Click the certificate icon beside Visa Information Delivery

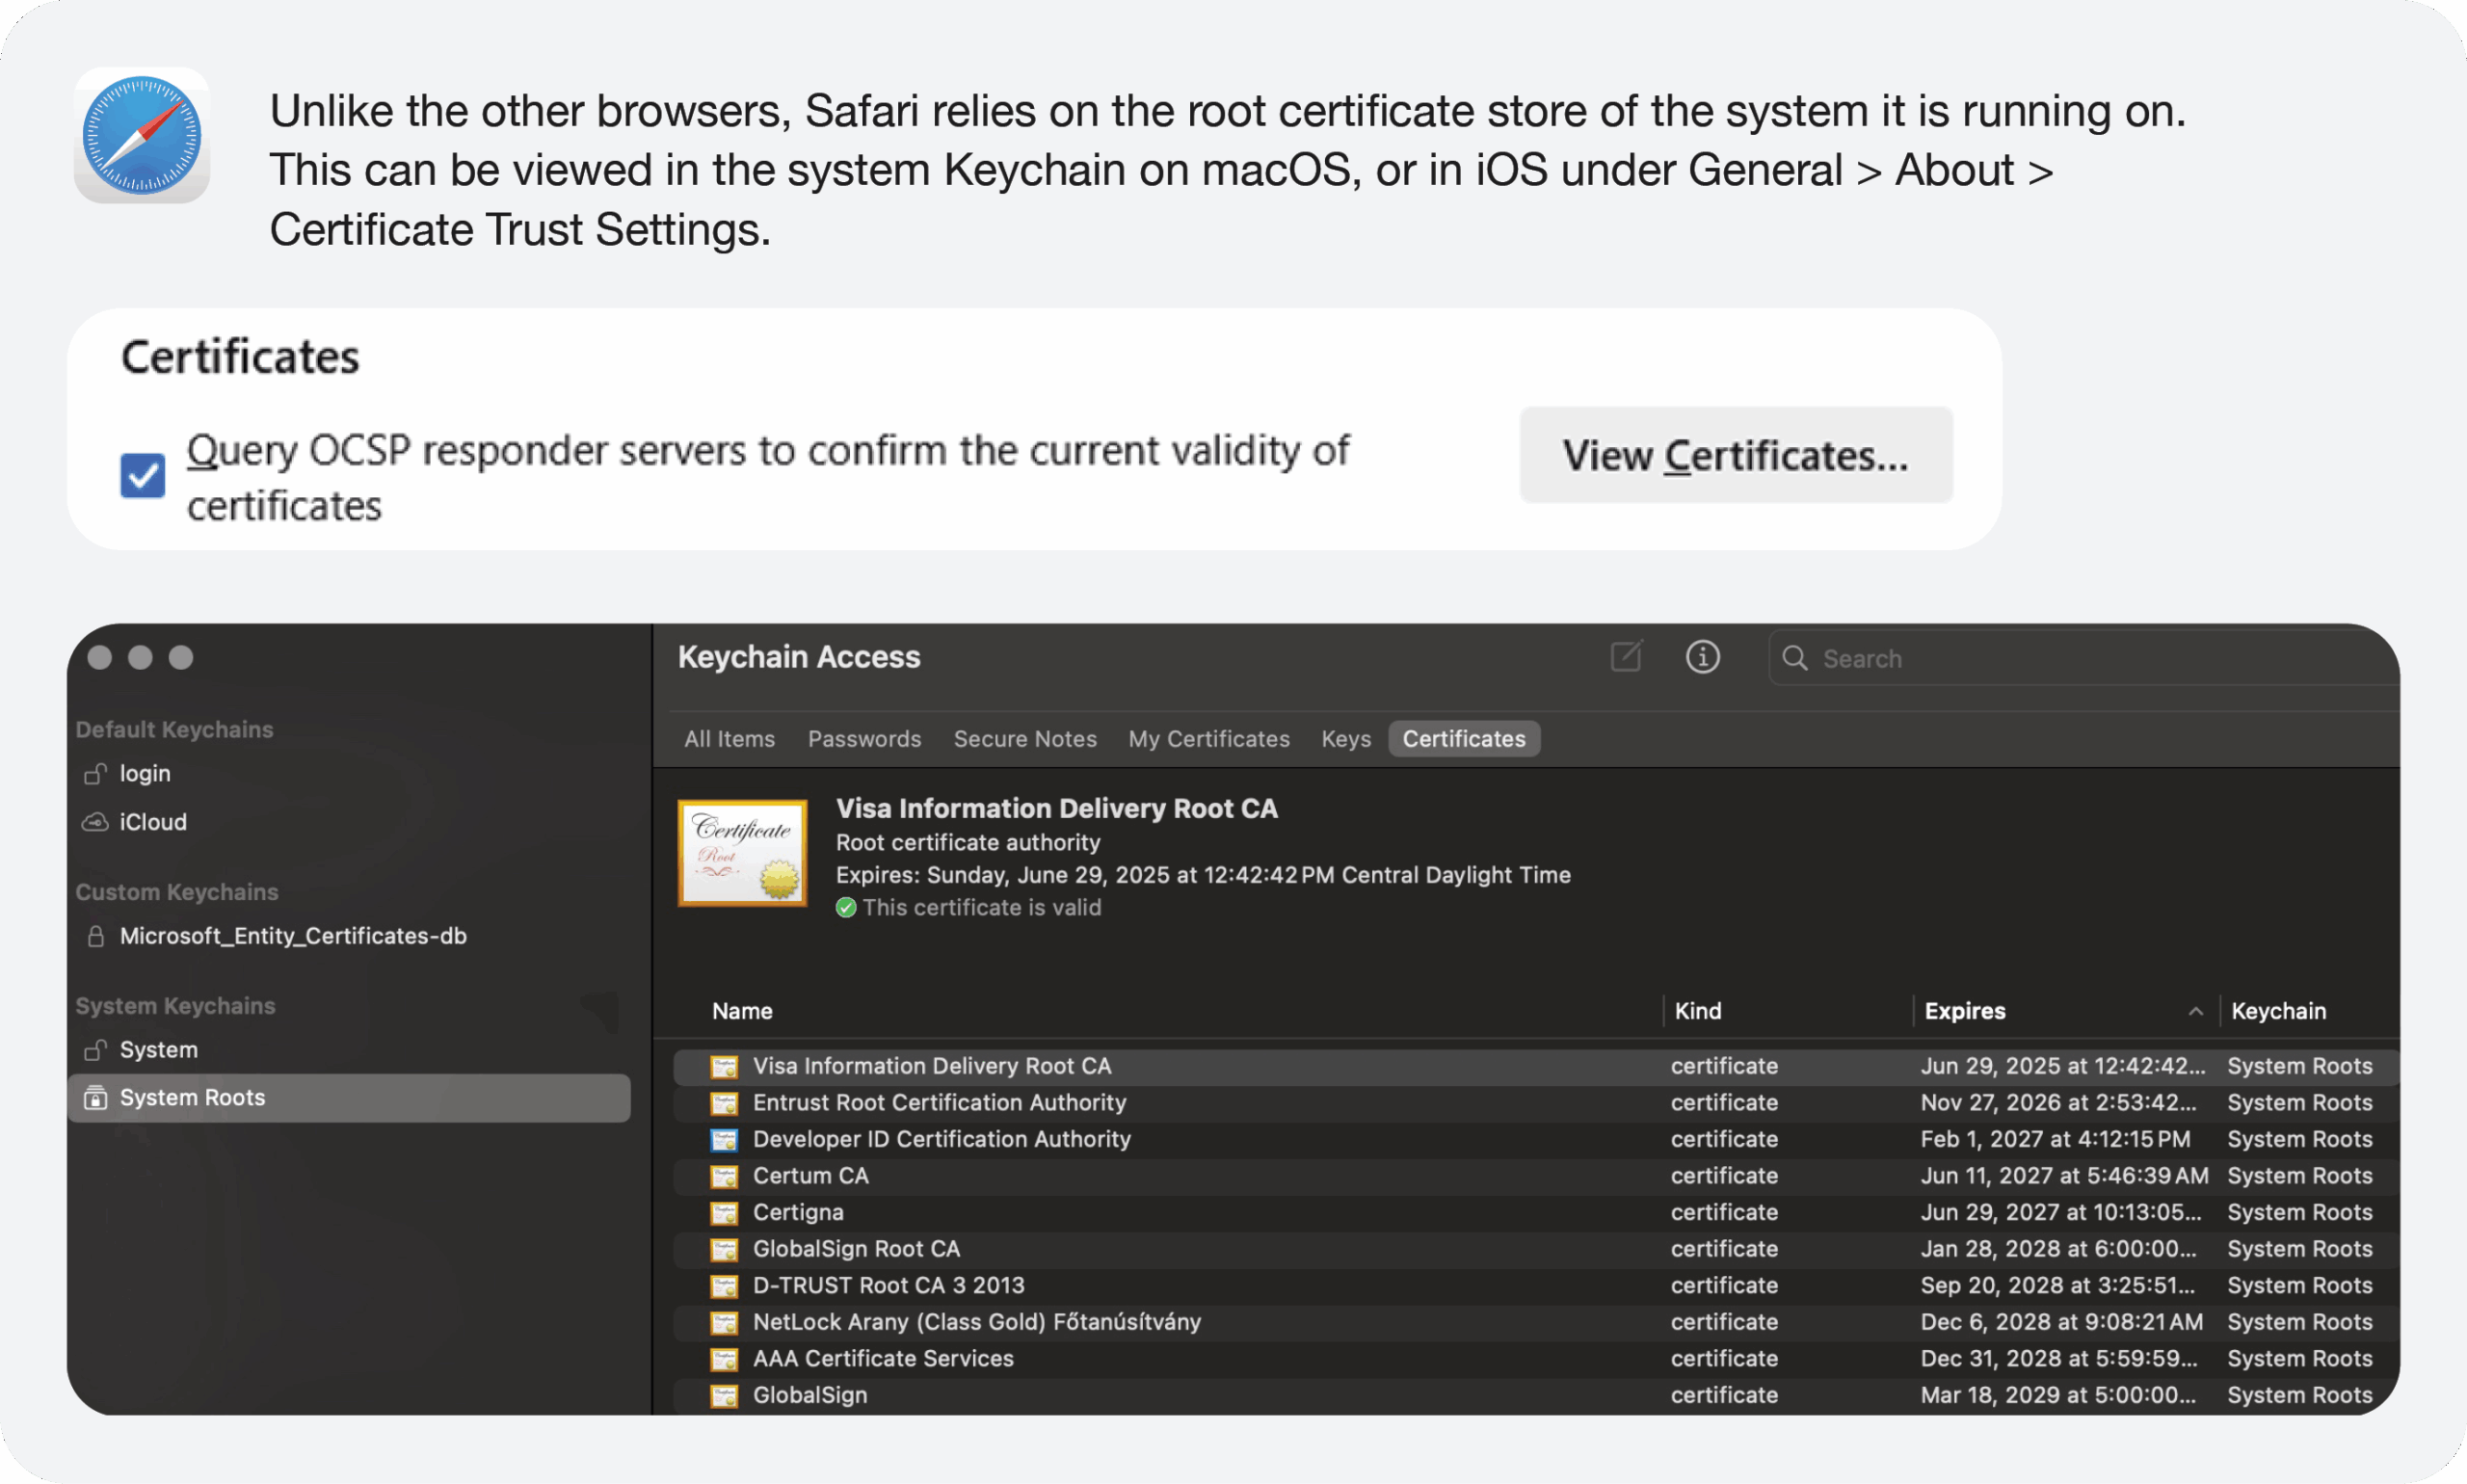tap(724, 1067)
